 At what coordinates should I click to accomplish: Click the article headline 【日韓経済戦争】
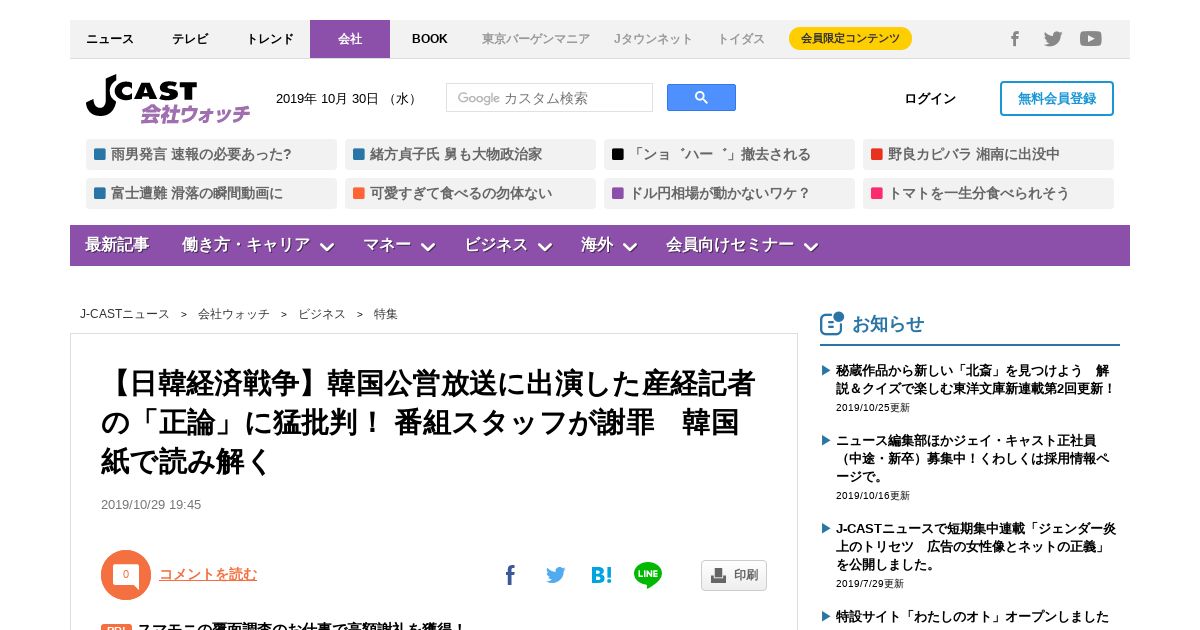[428, 422]
